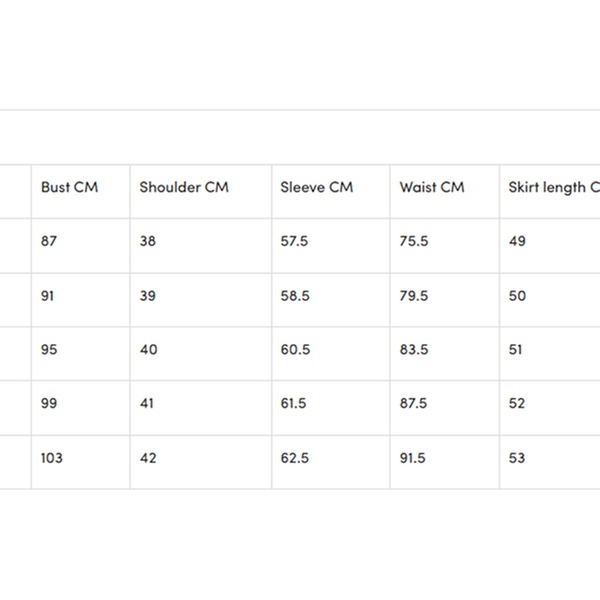
Task: Click waist value 75.5
Action: tap(414, 242)
